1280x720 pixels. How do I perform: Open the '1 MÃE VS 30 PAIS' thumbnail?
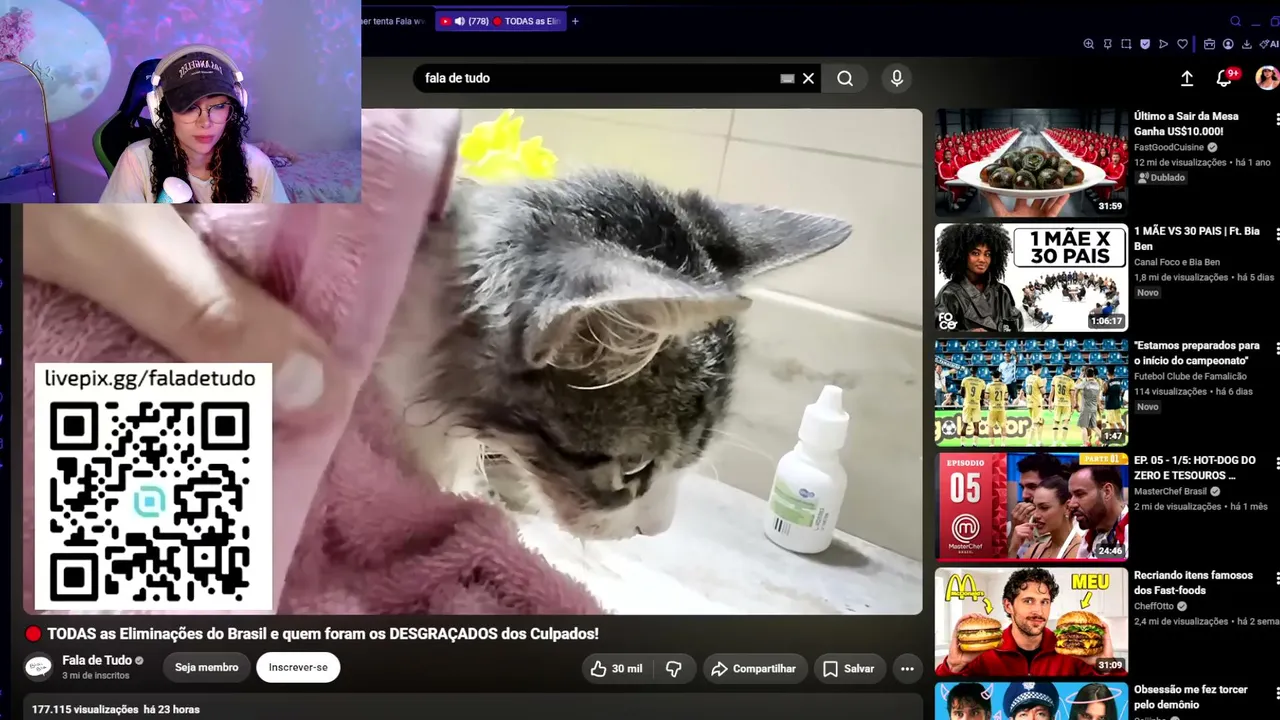(x=1031, y=277)
